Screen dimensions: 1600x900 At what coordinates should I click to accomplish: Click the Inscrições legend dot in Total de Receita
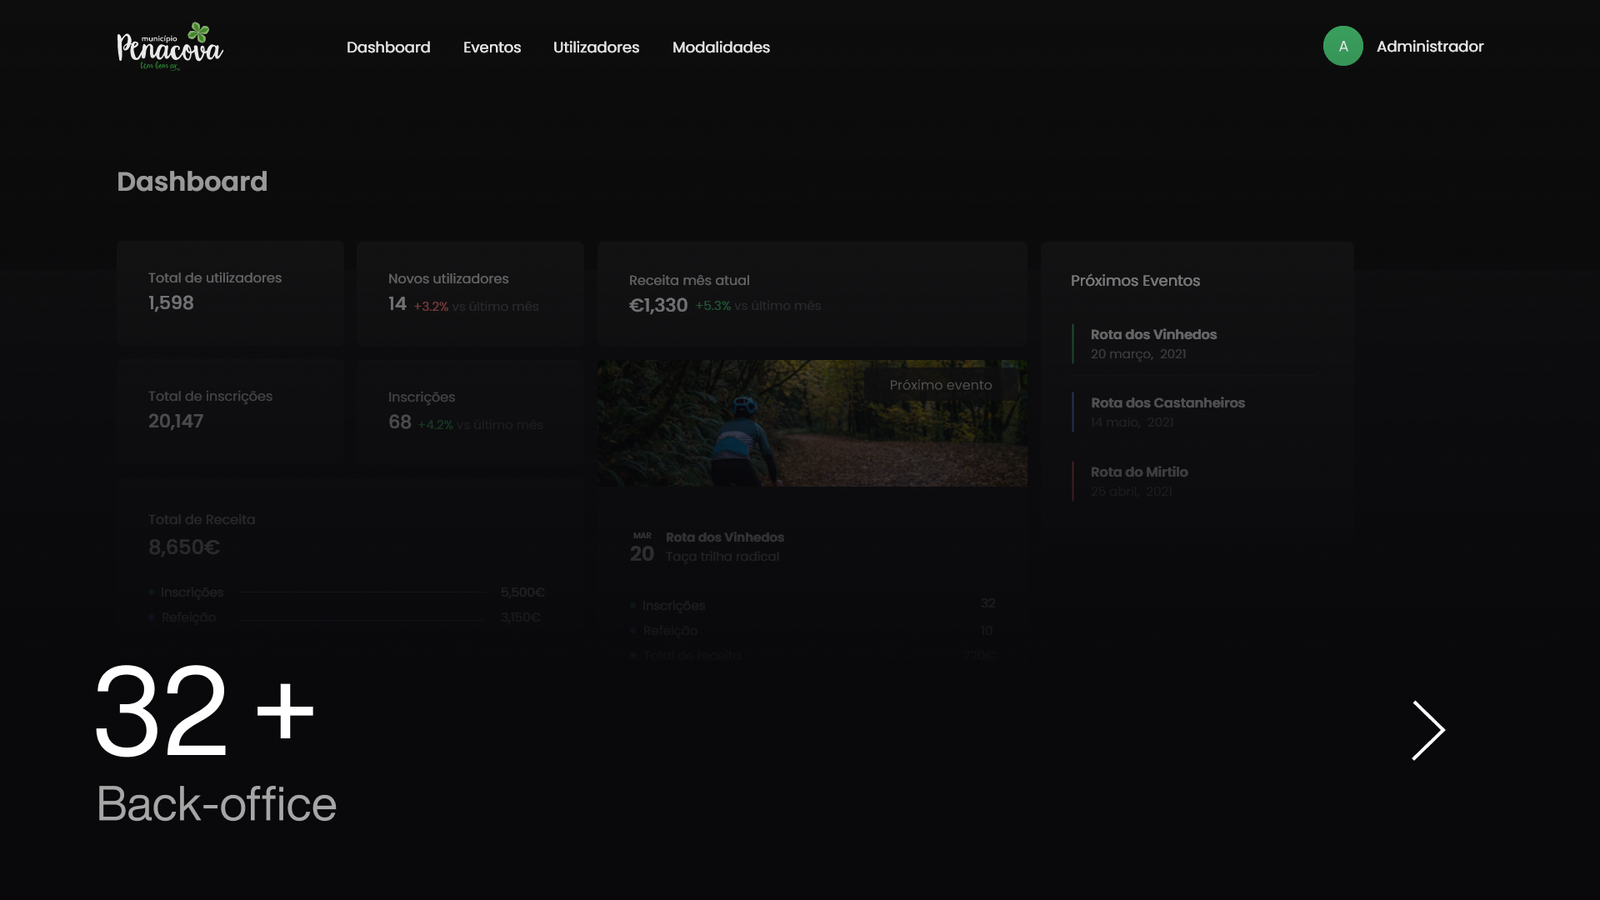[x=152, y=592]
